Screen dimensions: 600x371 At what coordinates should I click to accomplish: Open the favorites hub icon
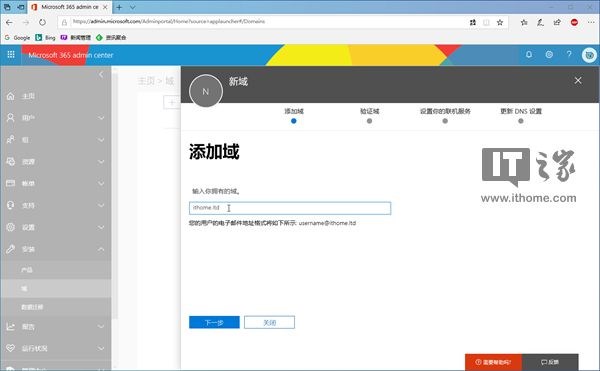coord(524,23)
